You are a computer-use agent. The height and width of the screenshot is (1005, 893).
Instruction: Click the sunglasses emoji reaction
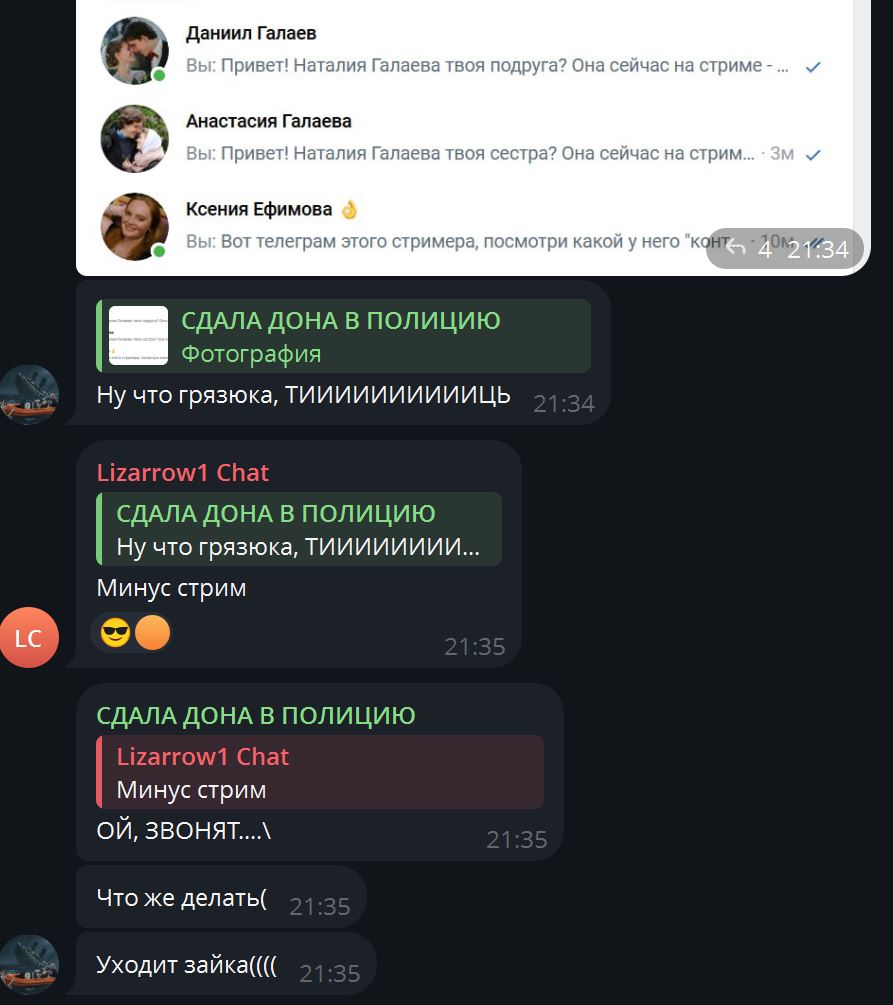[115, 633]
